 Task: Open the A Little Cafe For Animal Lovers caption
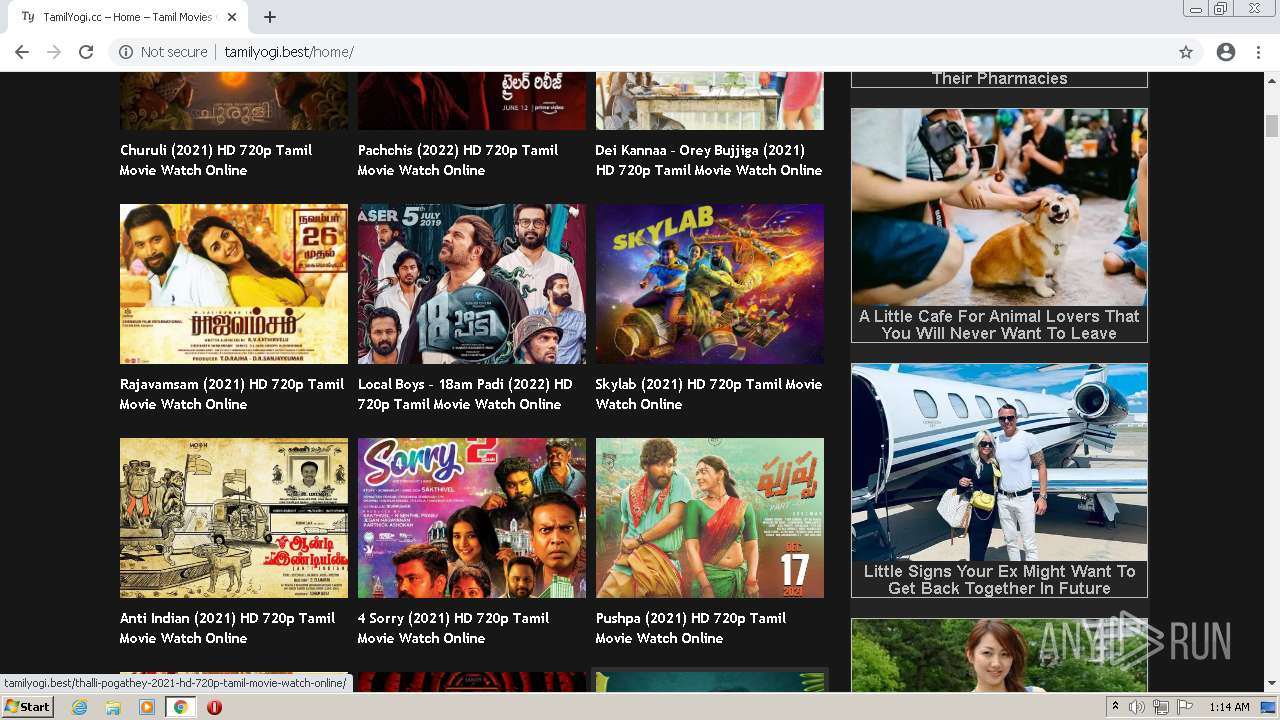999,325
